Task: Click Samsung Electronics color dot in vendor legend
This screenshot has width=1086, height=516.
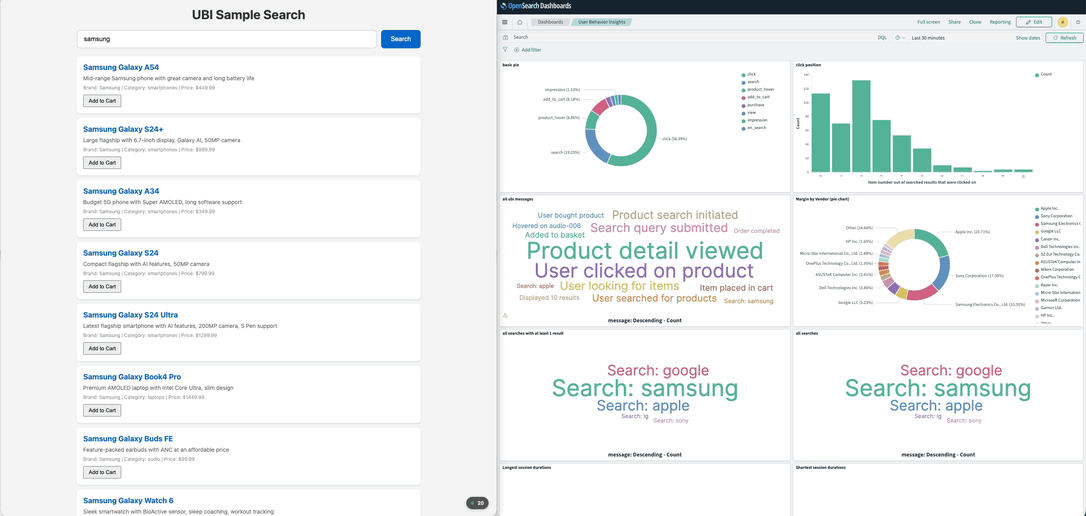Action: tap(1036, 224)
